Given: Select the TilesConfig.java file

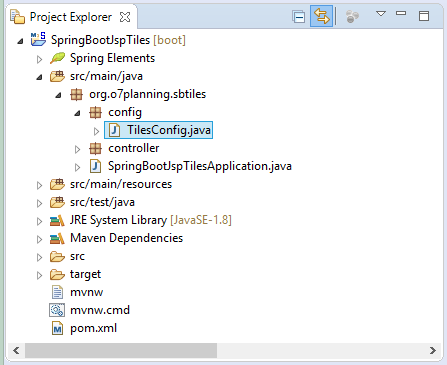Looking at the screenshot, I should (x=159, y=130).
